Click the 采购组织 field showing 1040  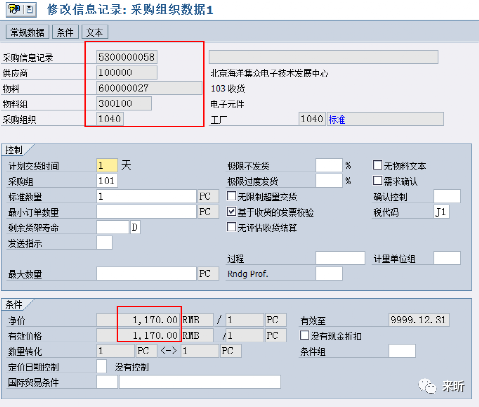pyautogui.click(x=110, y=119)
